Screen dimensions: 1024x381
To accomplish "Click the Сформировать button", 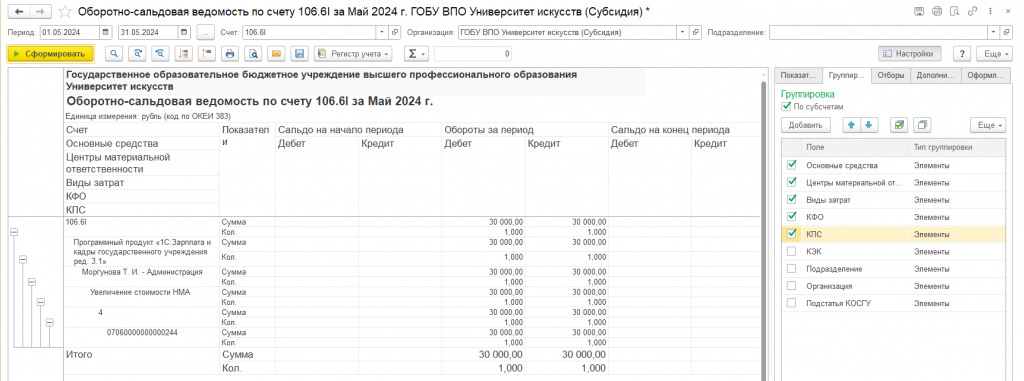I will tap(50, 54).
